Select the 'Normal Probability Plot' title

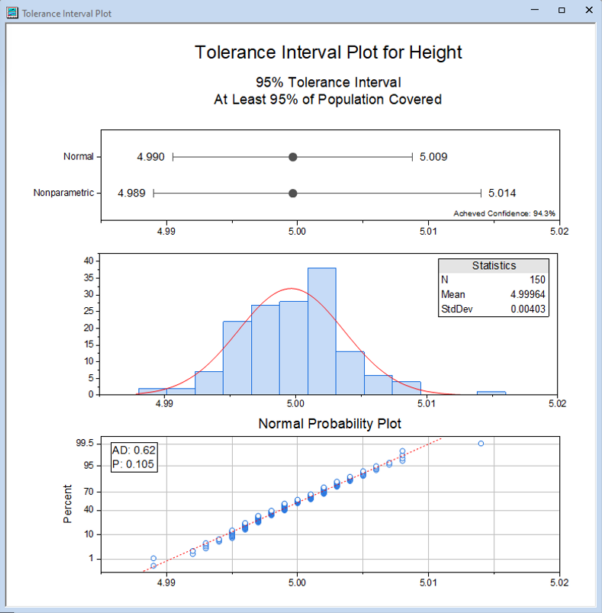(x=328, y=424)
